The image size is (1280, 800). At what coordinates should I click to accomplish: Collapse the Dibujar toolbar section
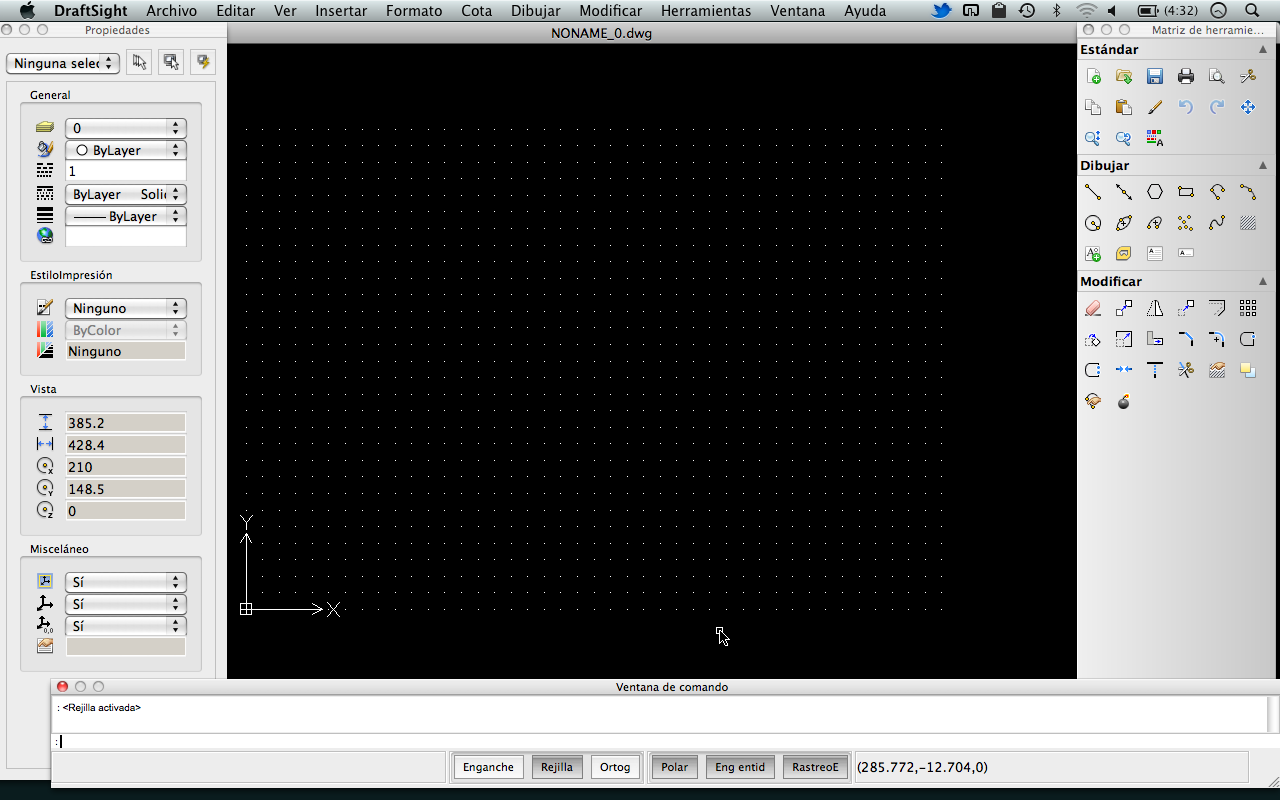(x=1262, y=165)
